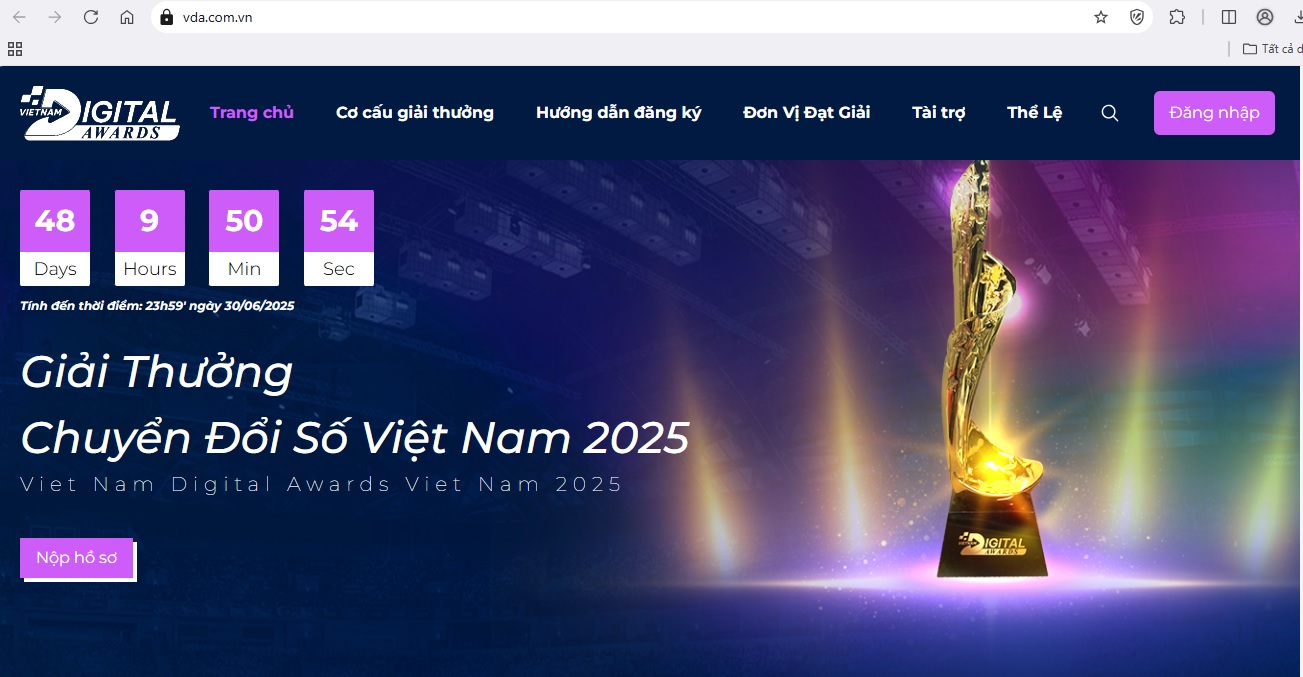The image size is (1303, 677).
Task: Open the browser home icon
Action: 127,17
